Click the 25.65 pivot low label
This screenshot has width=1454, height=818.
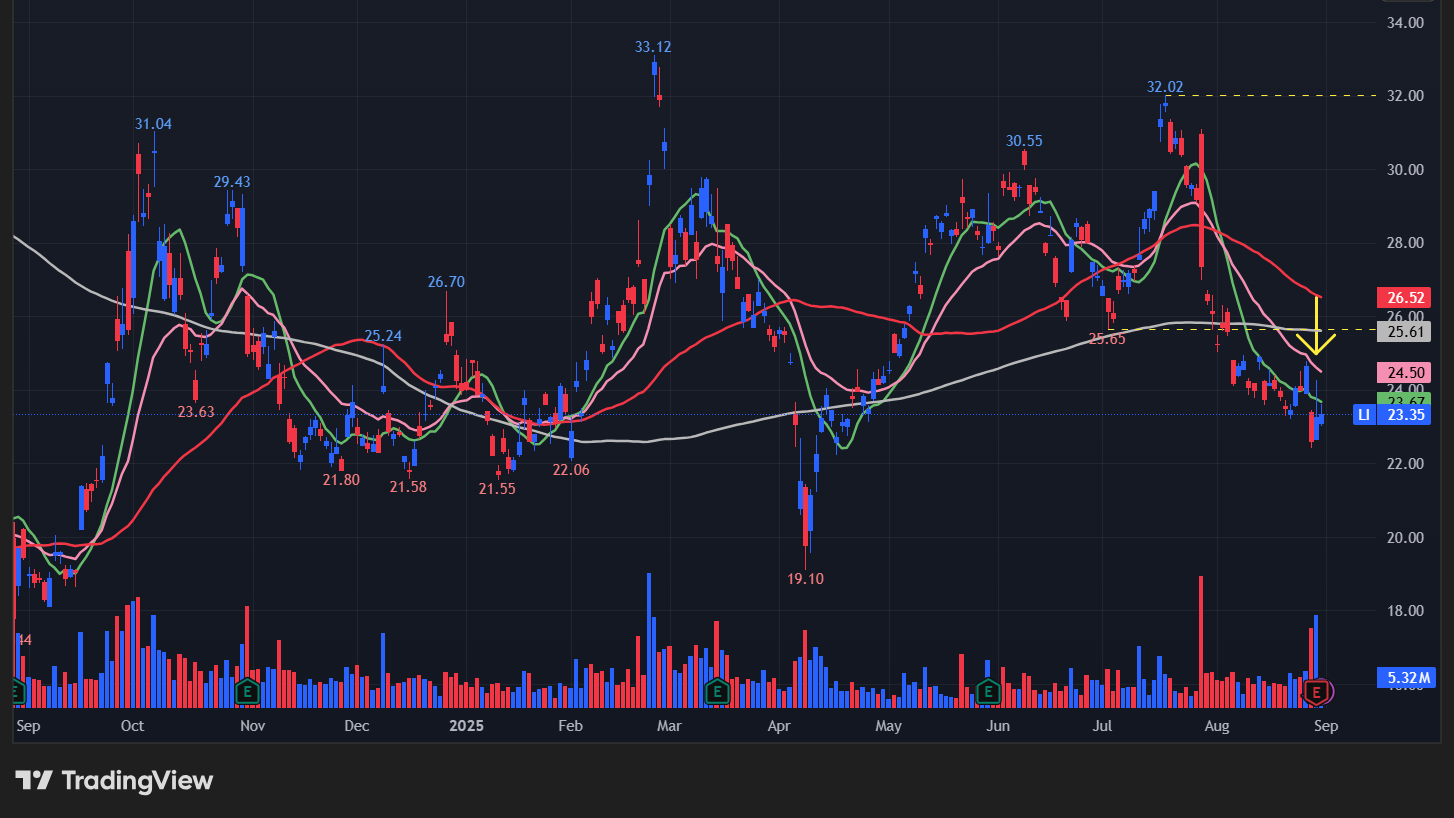point(1107,339)
